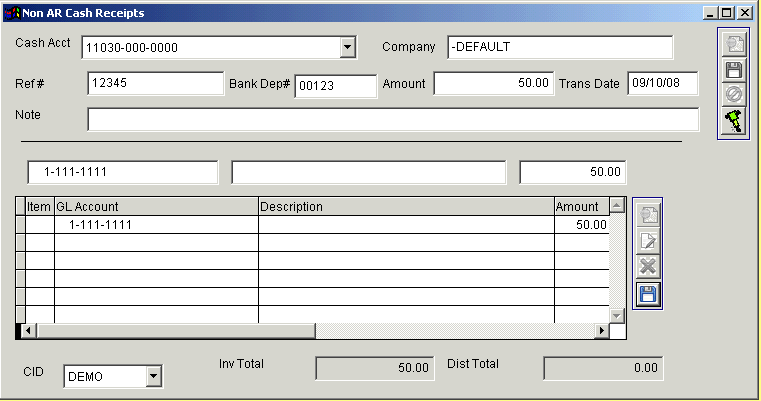Click into the empty Note field
This screenshot has height=401, width=761.
coord(392,119)
